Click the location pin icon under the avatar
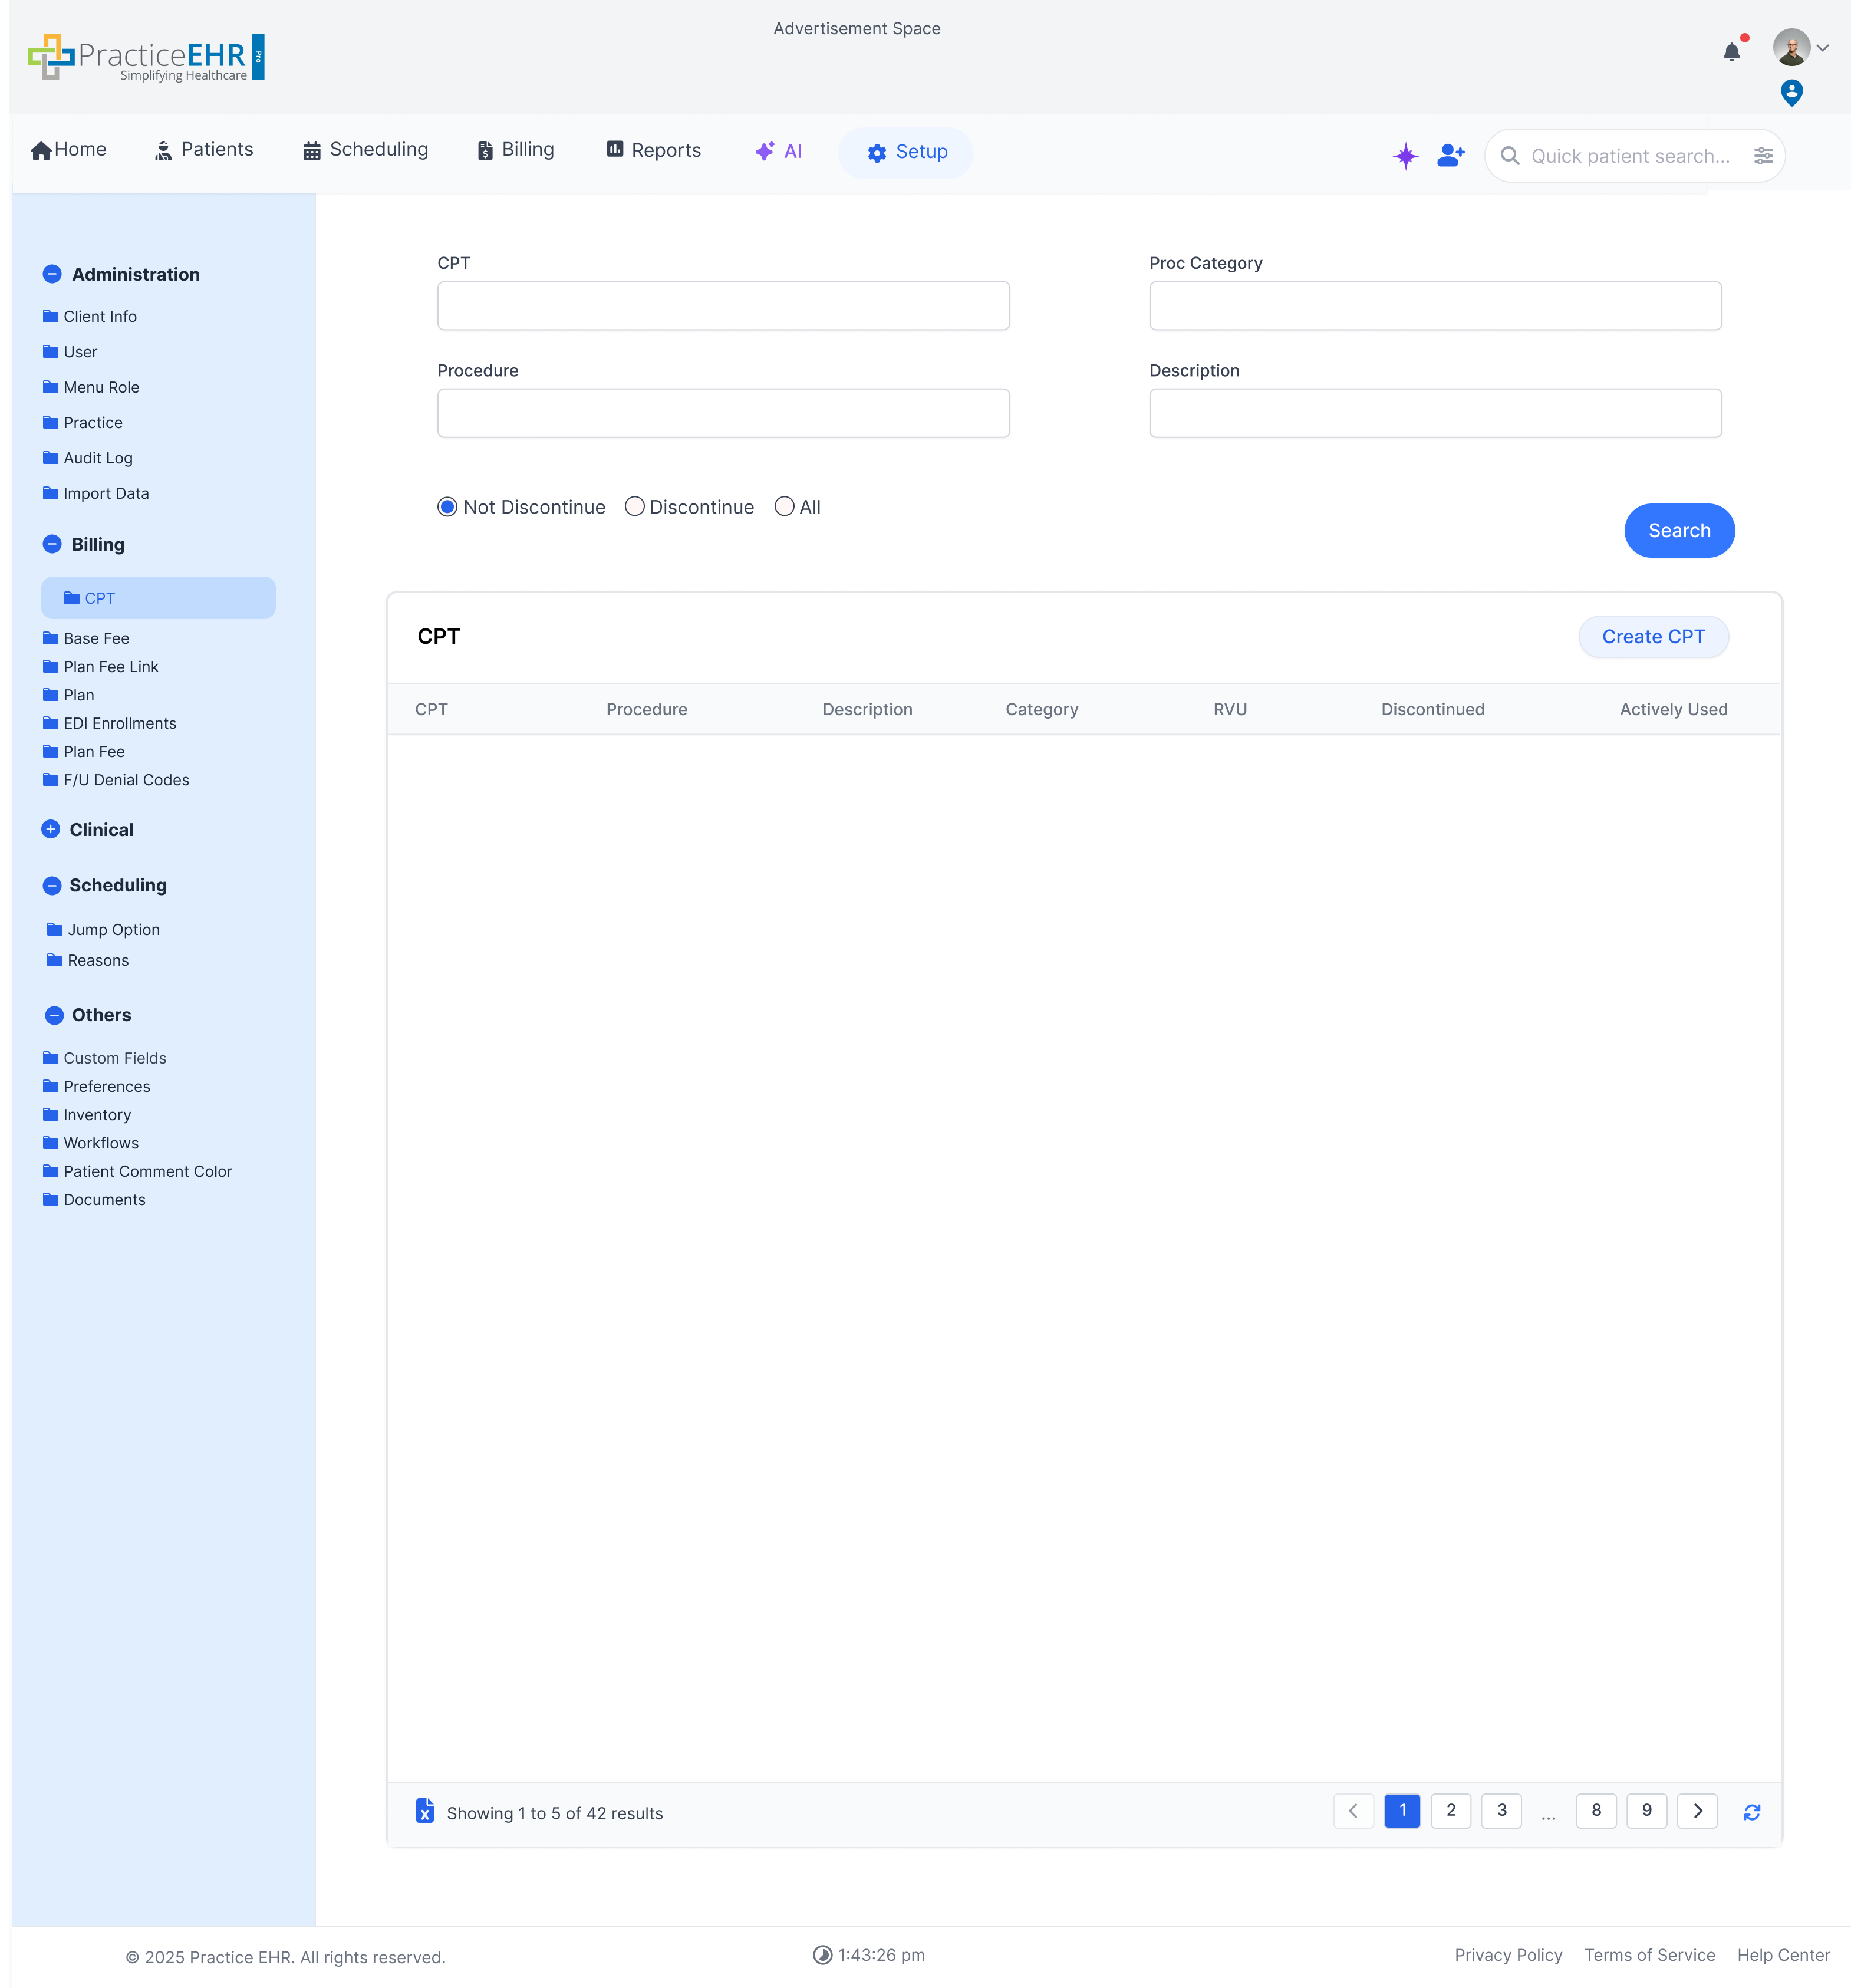The image size is (1851, 1988). pyautogui.click(x=1792, y=93)
